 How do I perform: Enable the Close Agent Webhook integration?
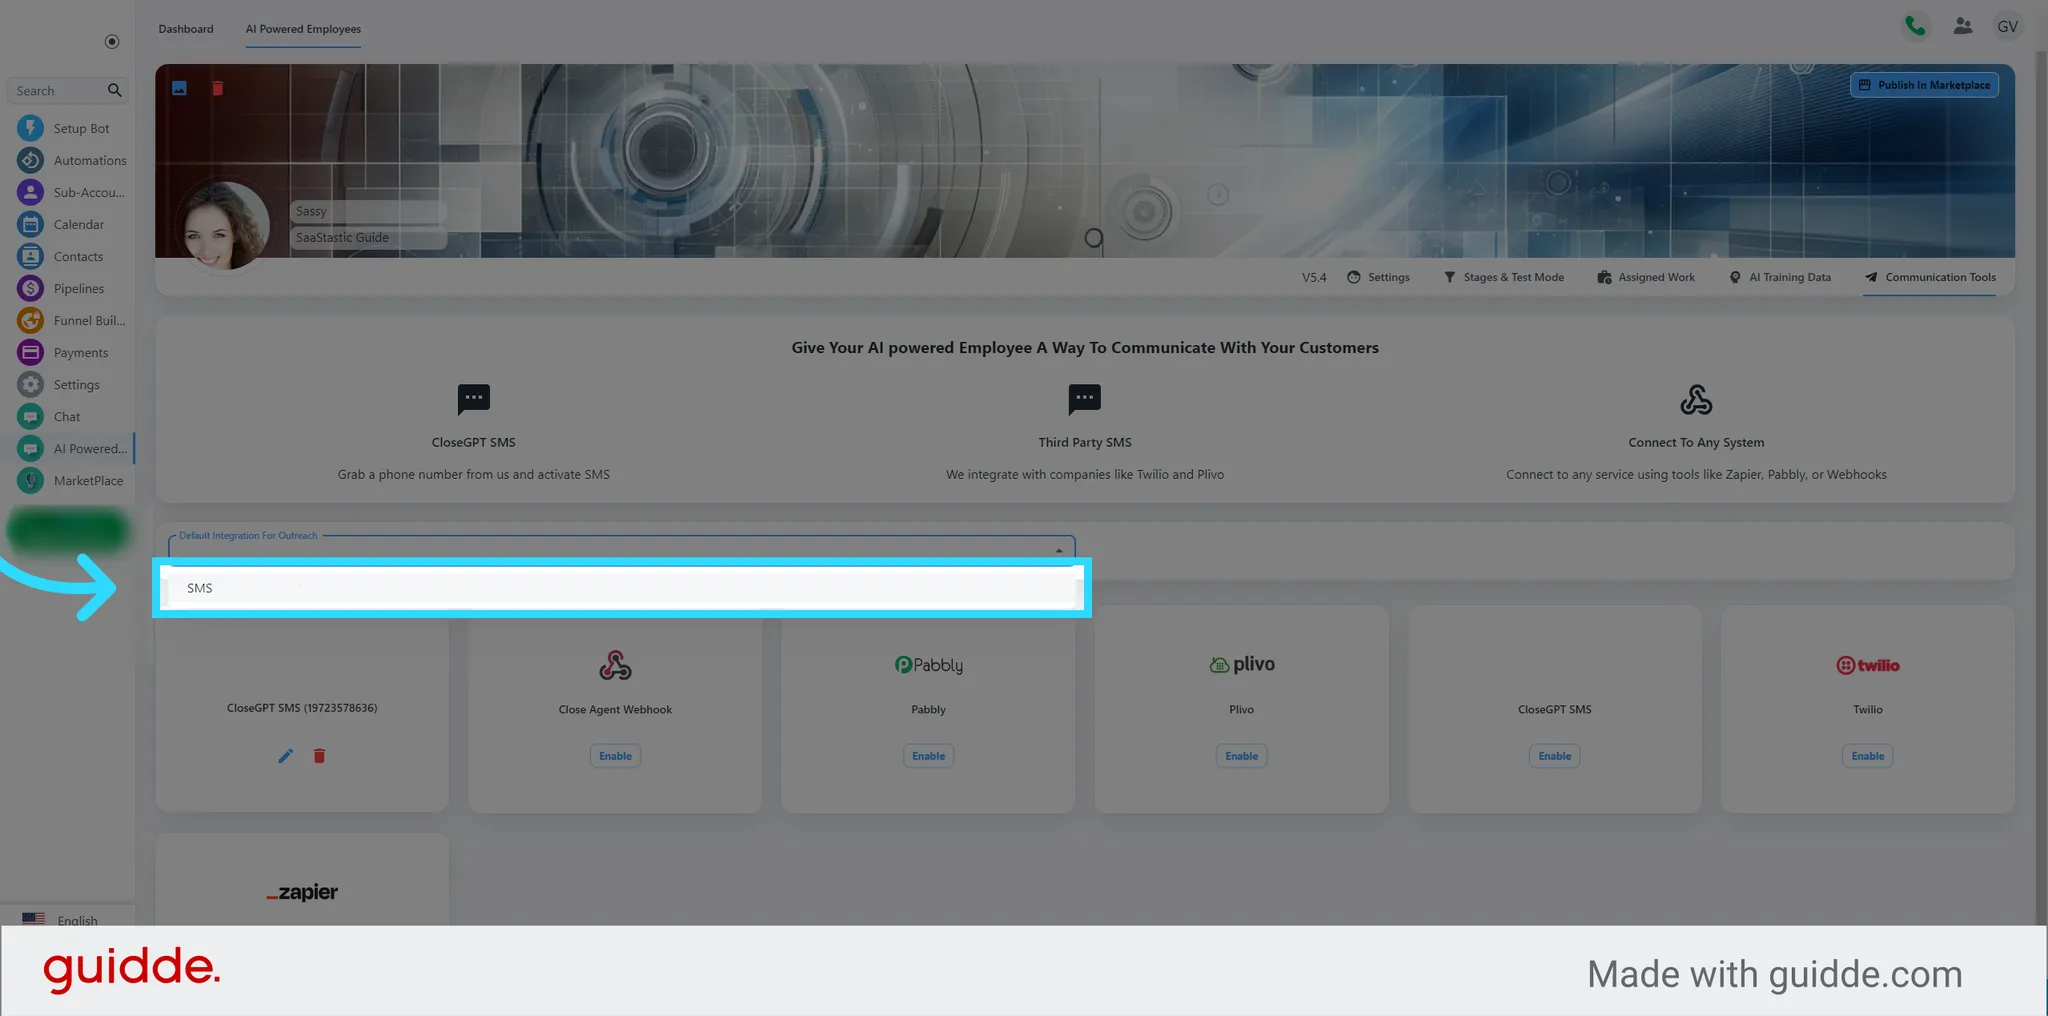(615, 756)
